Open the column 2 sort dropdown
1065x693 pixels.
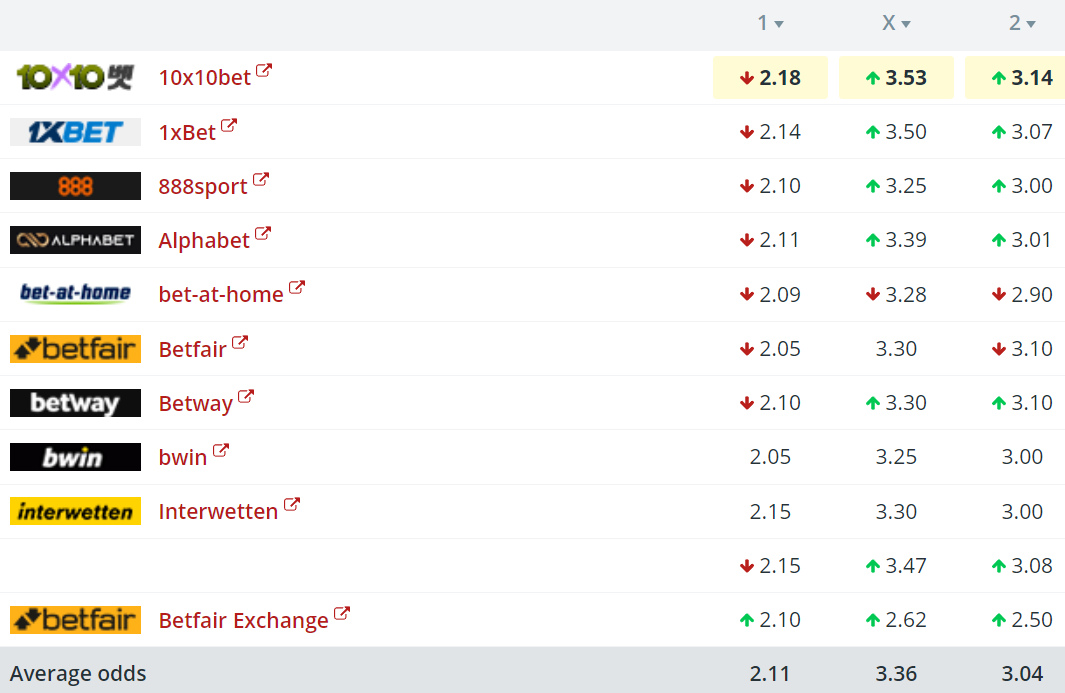[1021, 23]
